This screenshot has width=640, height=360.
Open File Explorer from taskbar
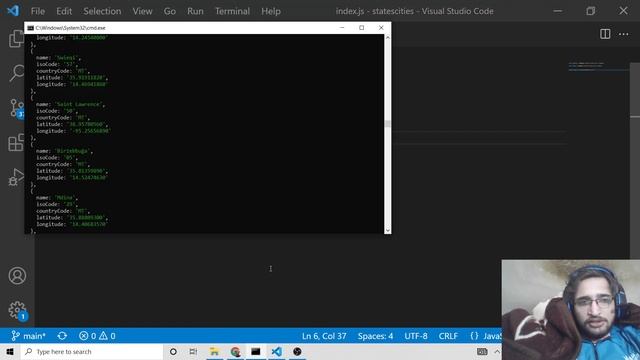tap(214, 351)
